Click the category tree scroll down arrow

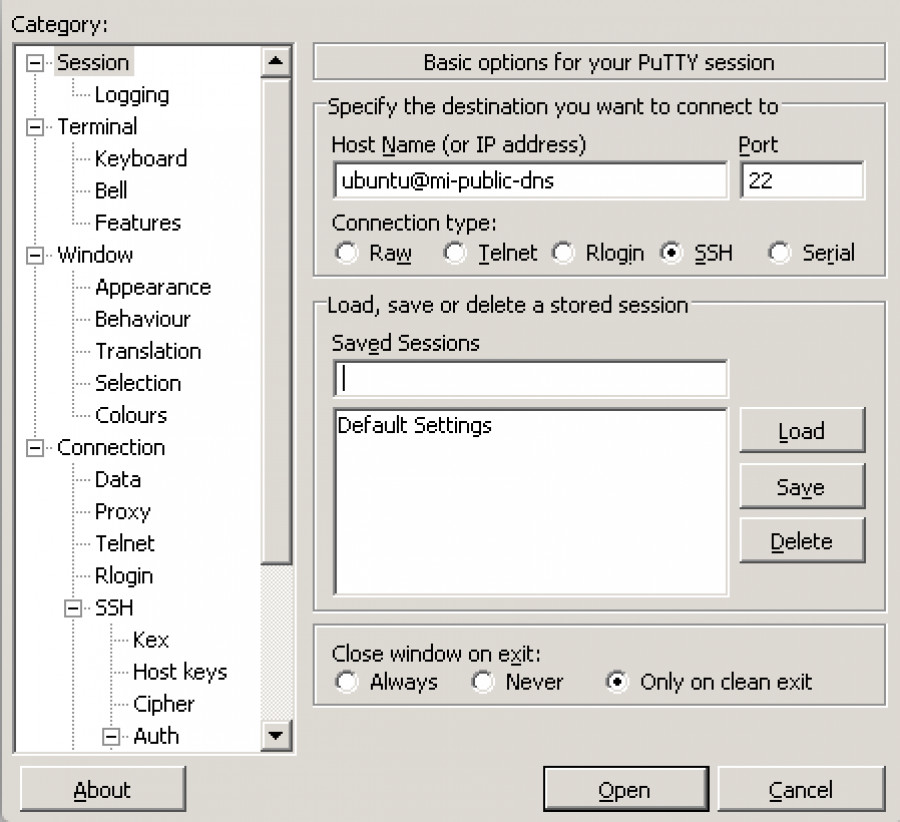276,736
